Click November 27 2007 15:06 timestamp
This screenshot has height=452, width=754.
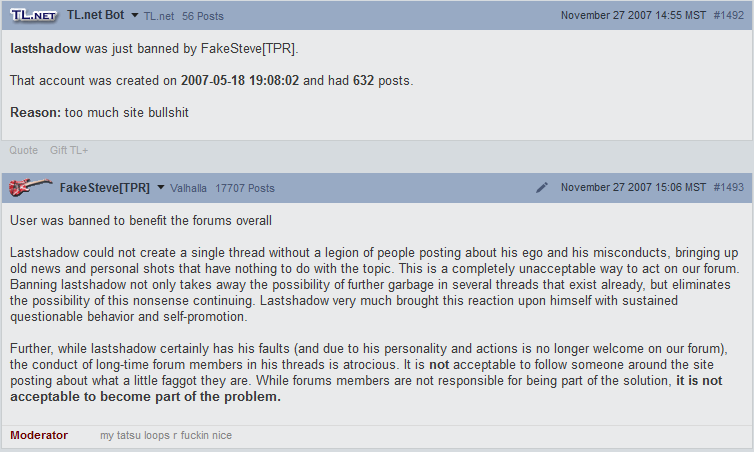point(632,187)
